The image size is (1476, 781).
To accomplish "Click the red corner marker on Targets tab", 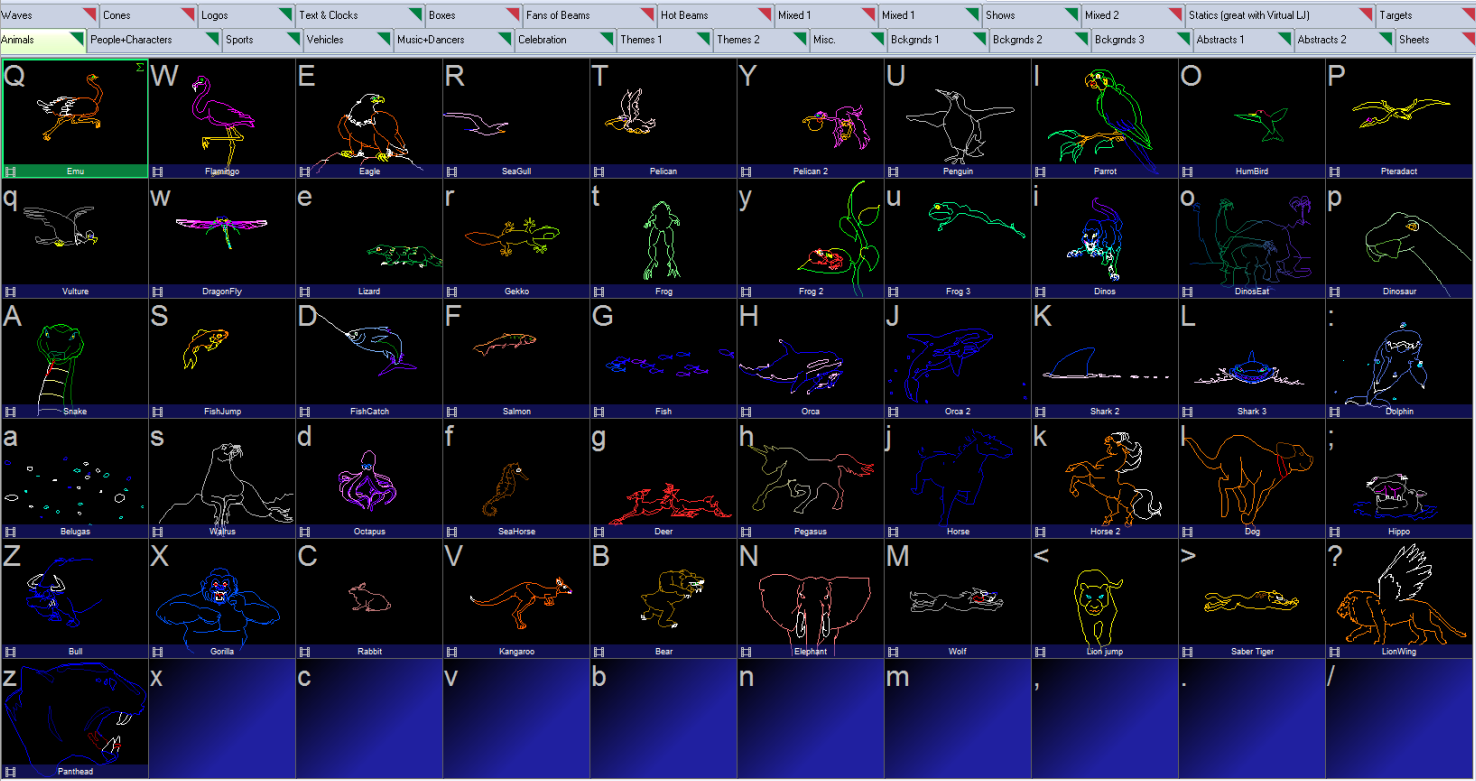I will pos(1465,12).
